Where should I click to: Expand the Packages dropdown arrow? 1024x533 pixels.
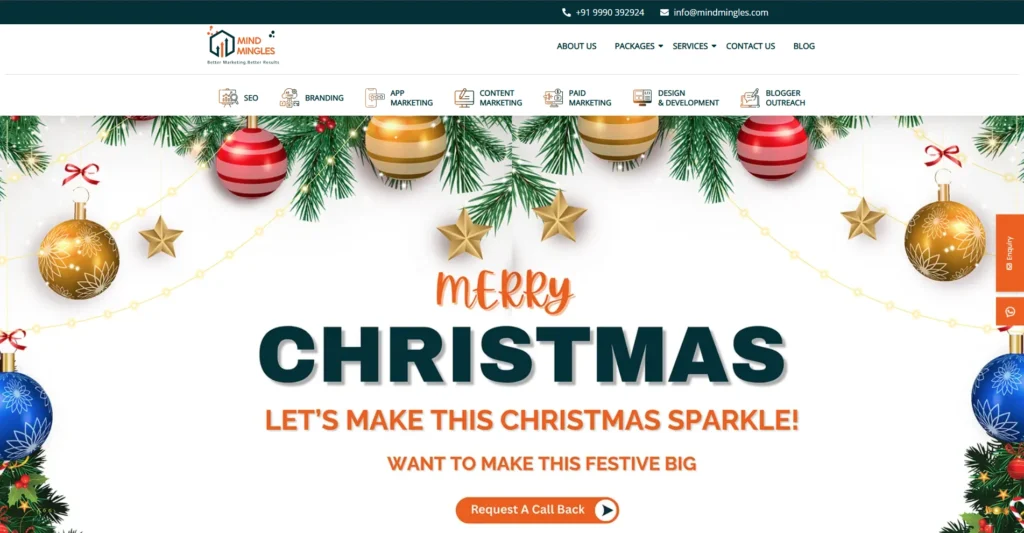660,46
